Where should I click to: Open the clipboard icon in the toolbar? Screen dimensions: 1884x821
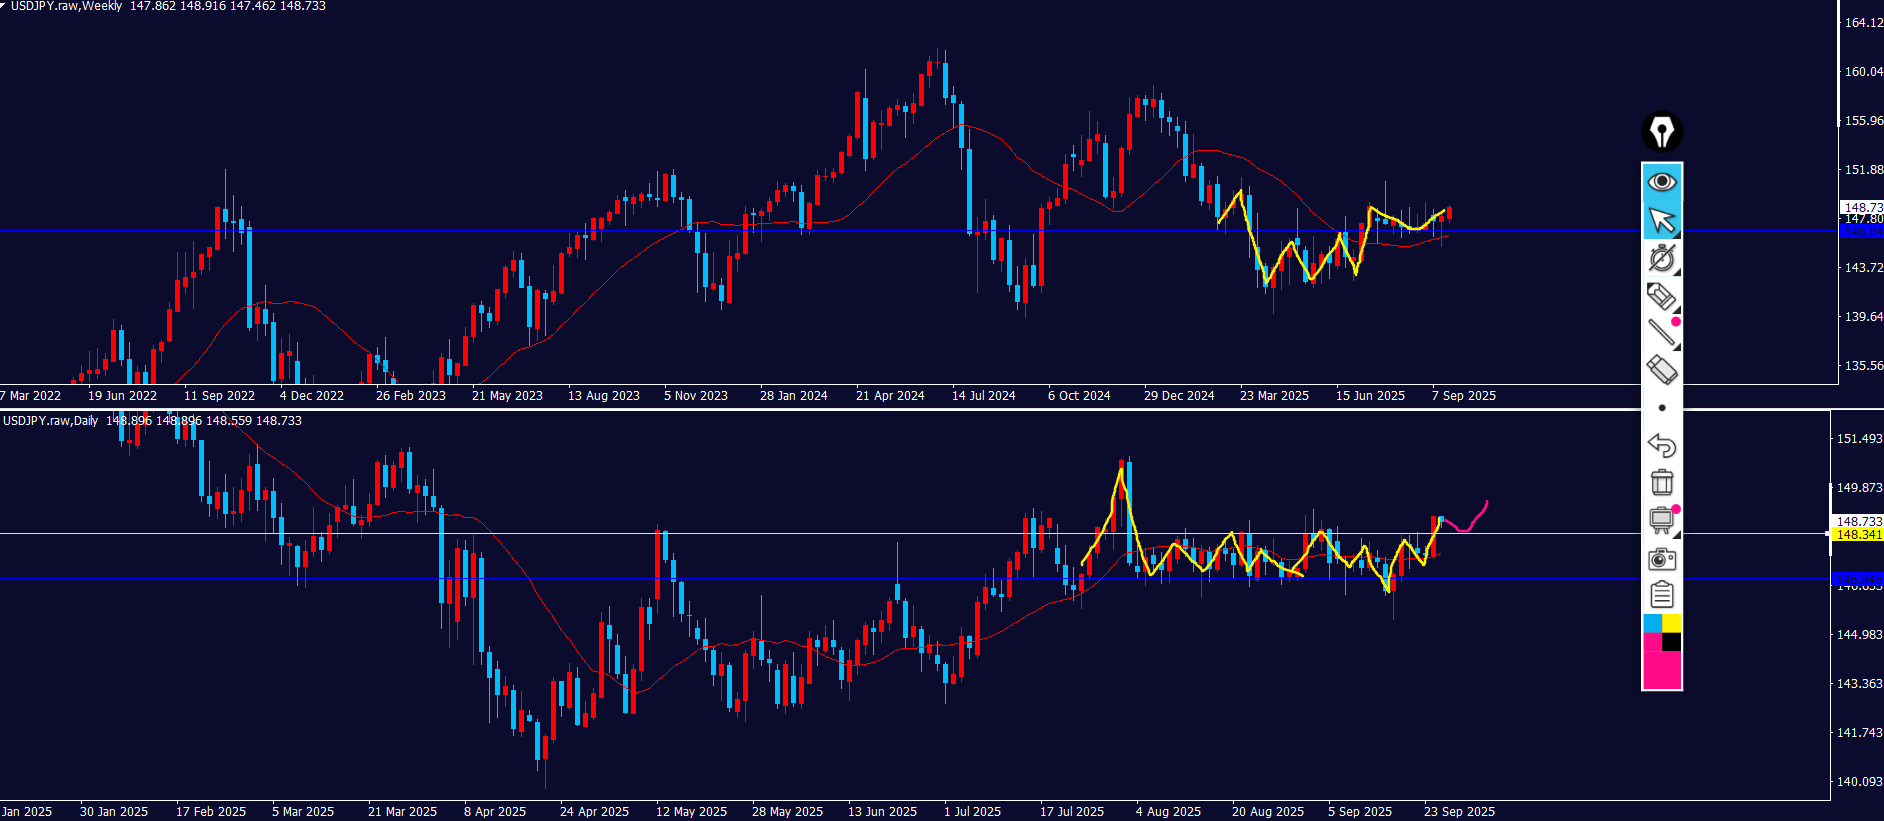(x=1661, y=595)
